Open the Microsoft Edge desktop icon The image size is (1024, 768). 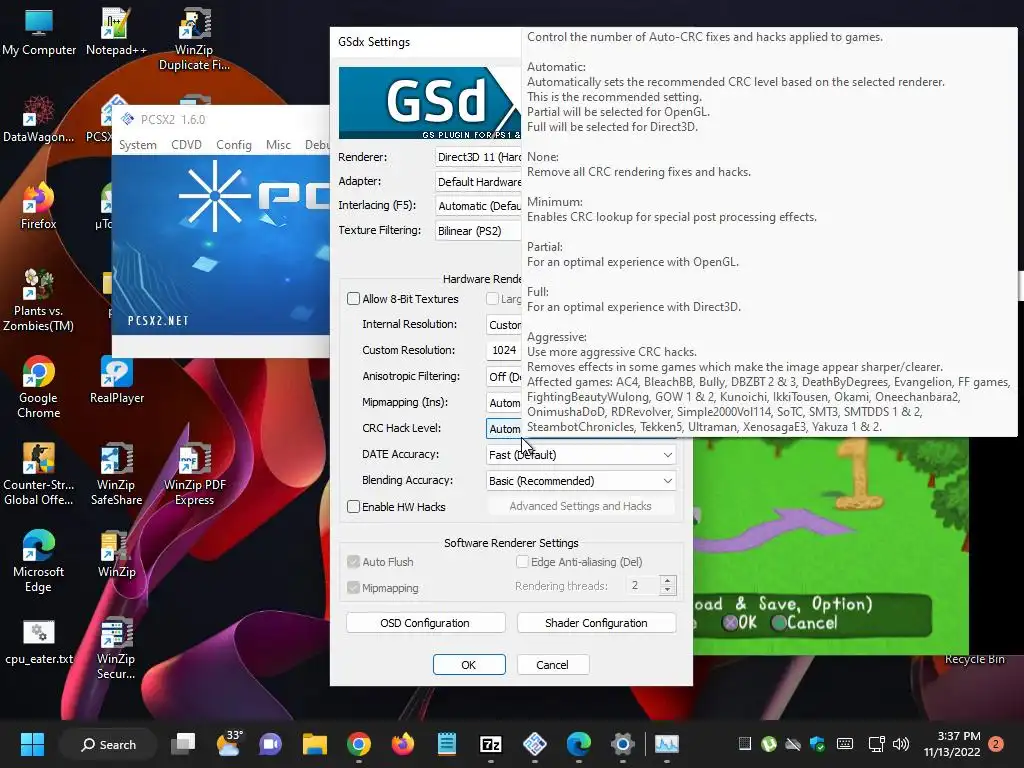pos(39,562)
